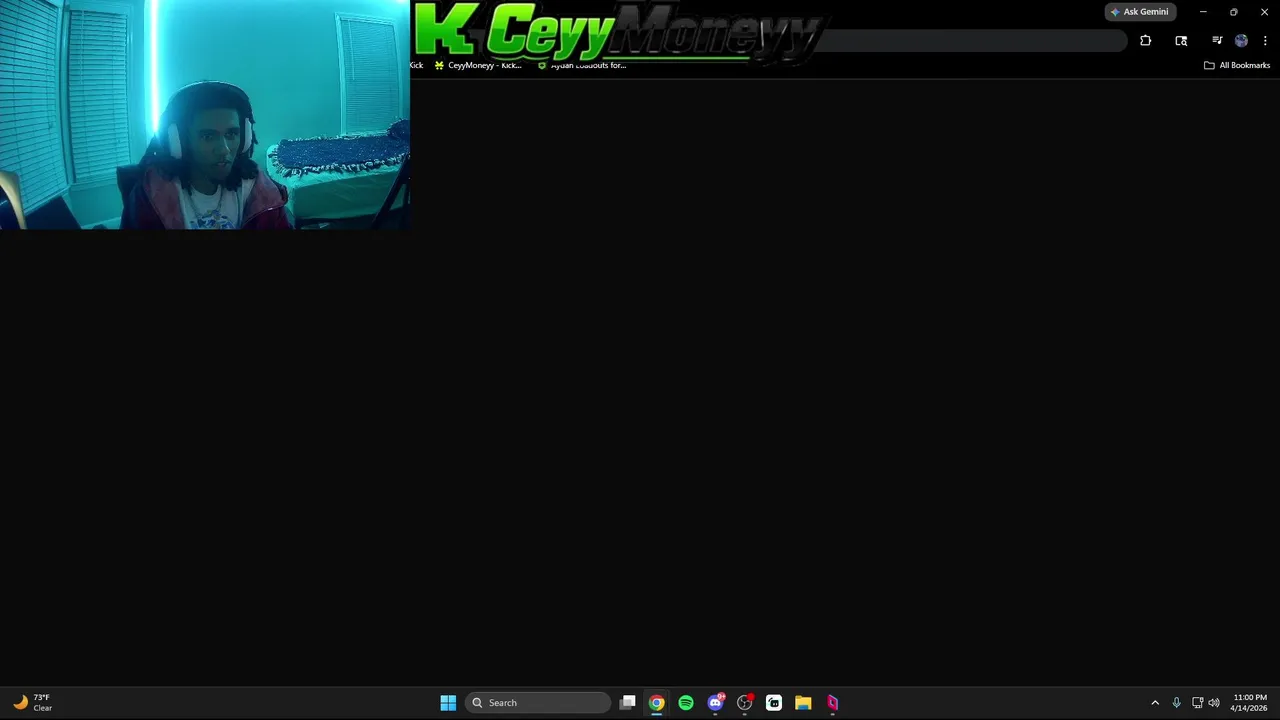Open the pink app icon on taskbar
Viewport: 1280px width, 720px height.
pyautogui.click(x=832, y=703)
